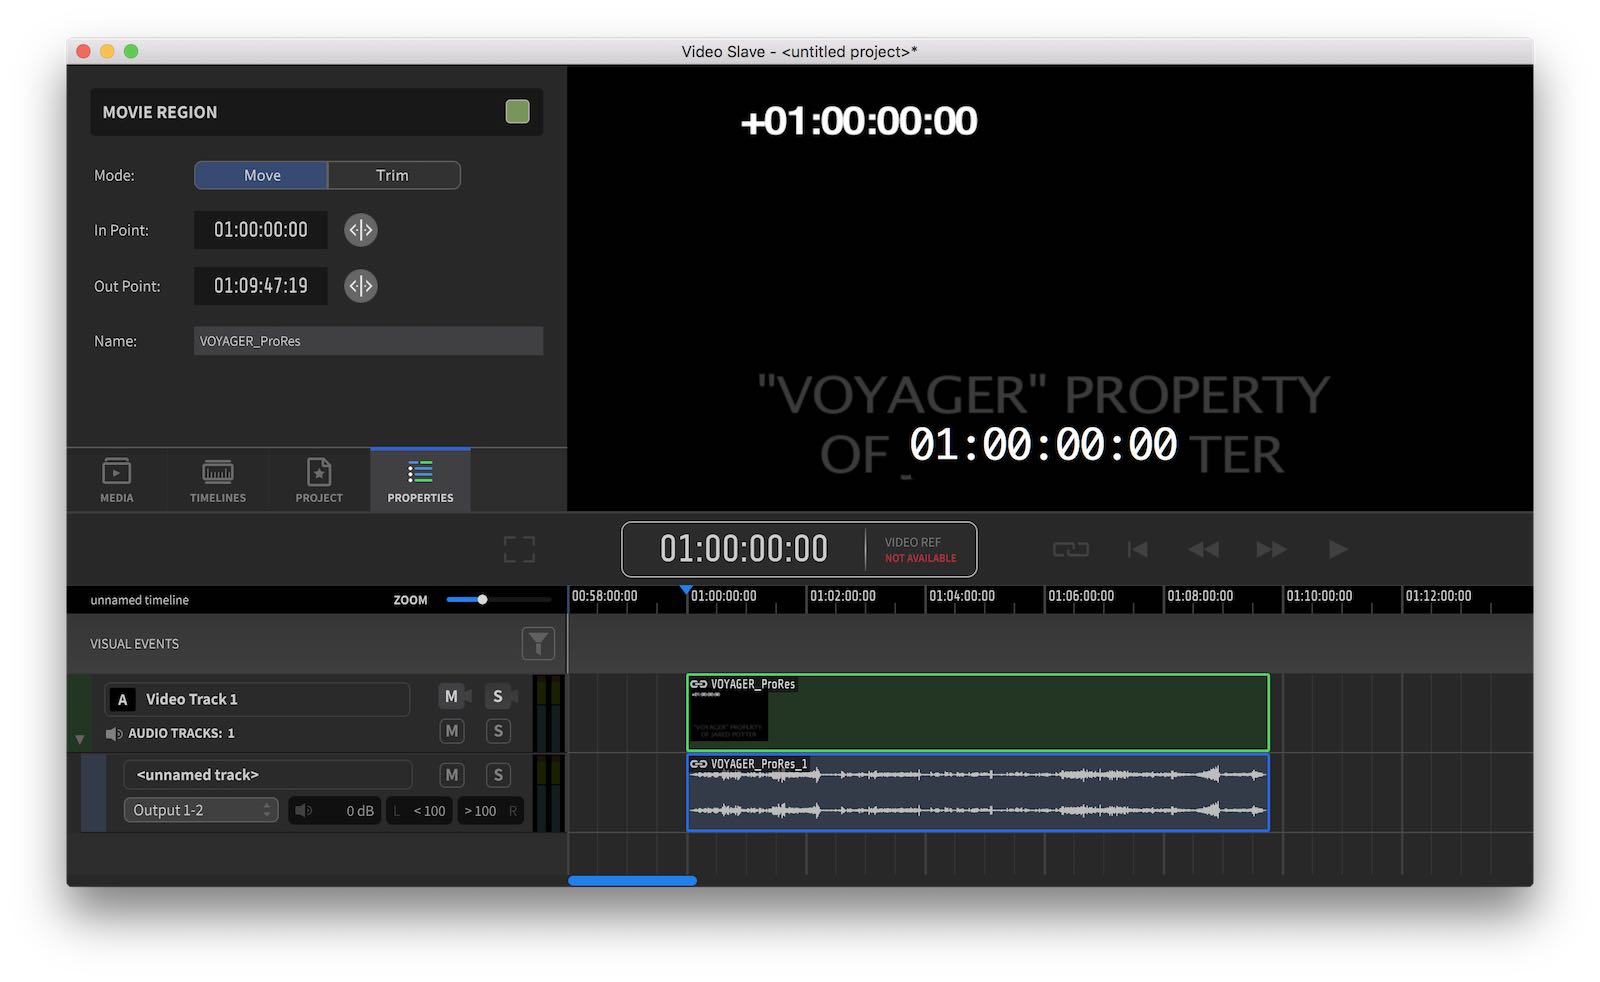The width and height of the screenshot is (1600, 982).
Task: Open the visual events filter
Action: coord(538,644)
